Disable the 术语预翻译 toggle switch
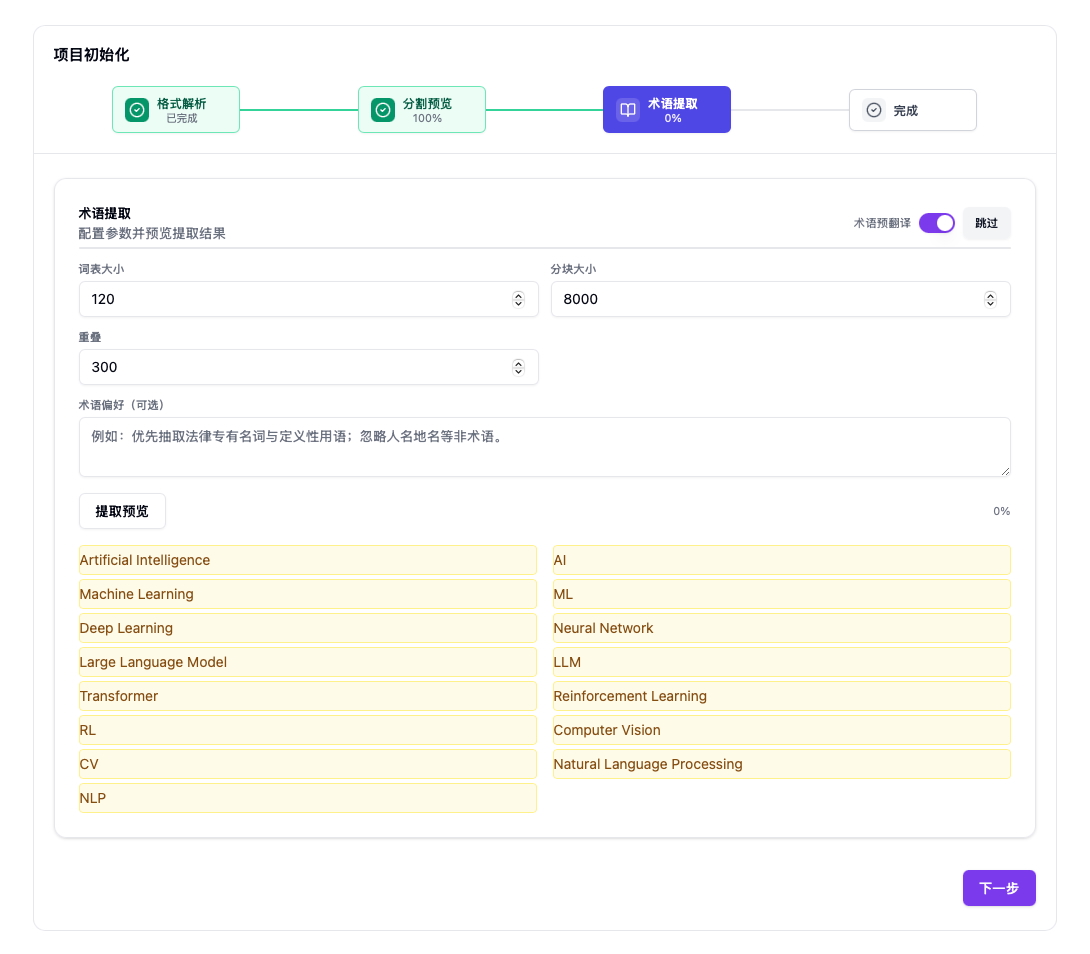The height and width of the screenshot is (954, 1090). pyautogui.click(x=937, y=223)
